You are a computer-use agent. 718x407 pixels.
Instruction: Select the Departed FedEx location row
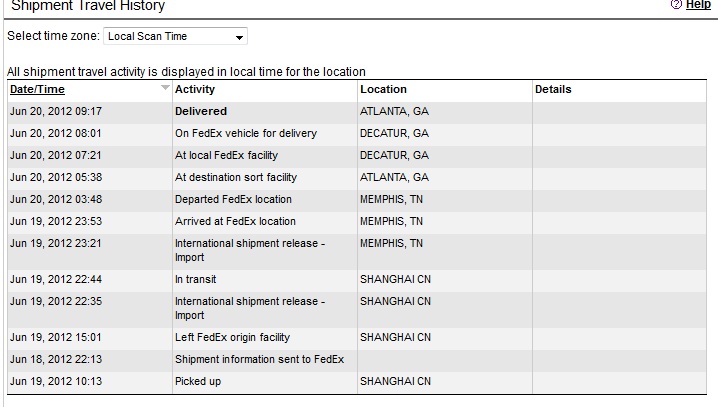coord(357,199)
